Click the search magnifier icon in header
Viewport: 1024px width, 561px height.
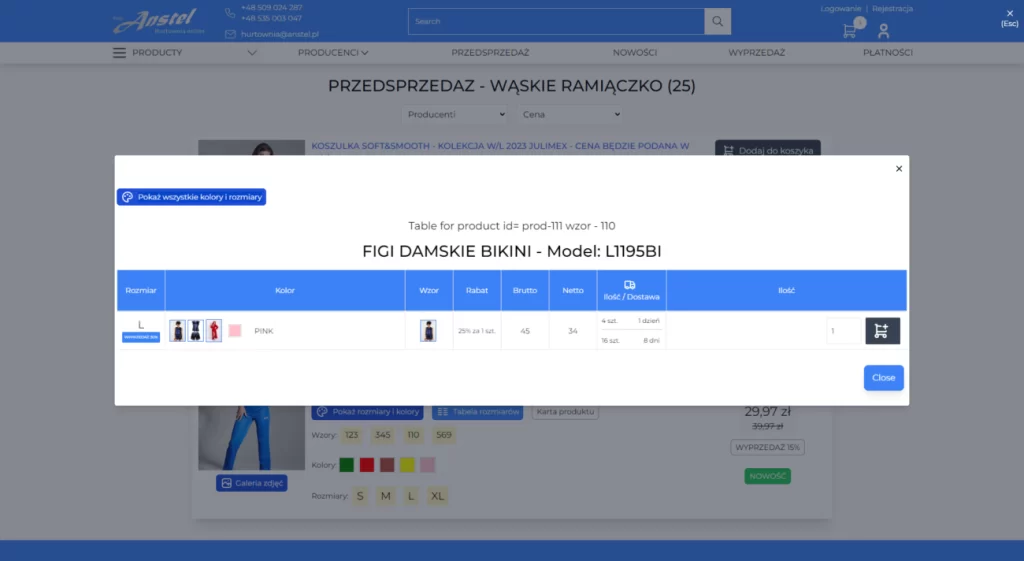tap(718, 22)
